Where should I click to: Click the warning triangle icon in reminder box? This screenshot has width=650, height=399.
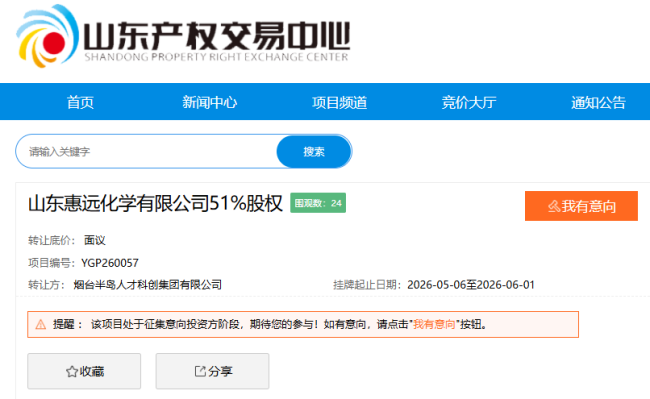click(x=41, y=324)
